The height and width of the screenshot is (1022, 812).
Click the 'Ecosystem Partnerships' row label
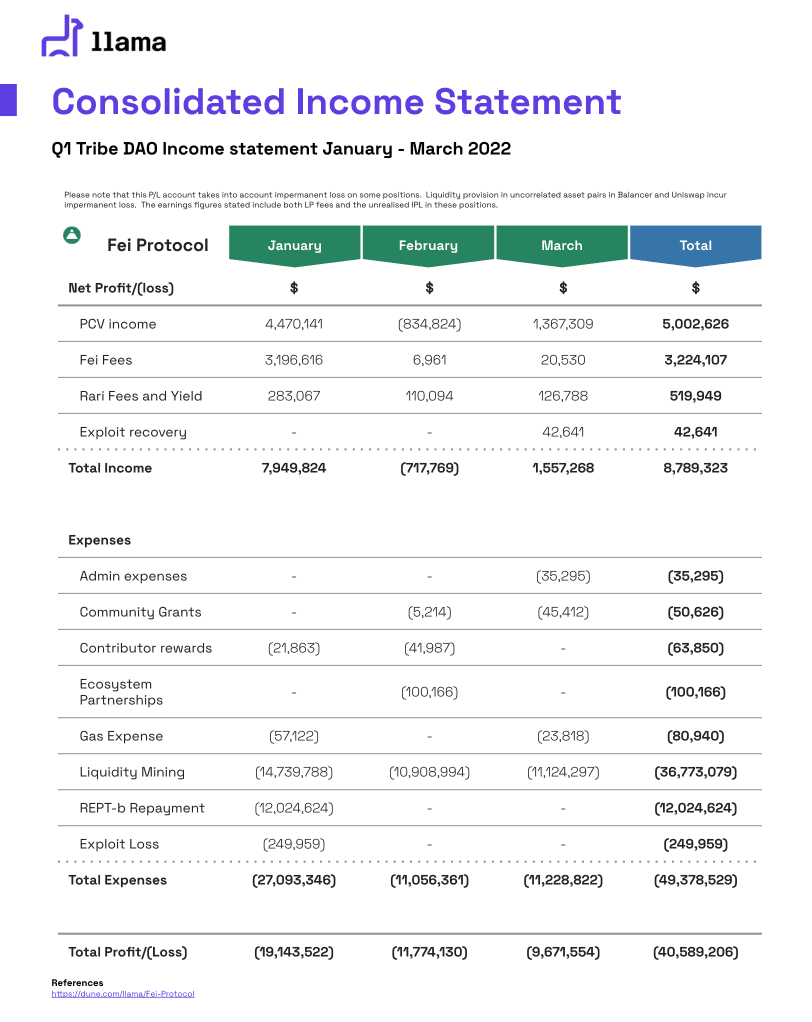point(121,692)
